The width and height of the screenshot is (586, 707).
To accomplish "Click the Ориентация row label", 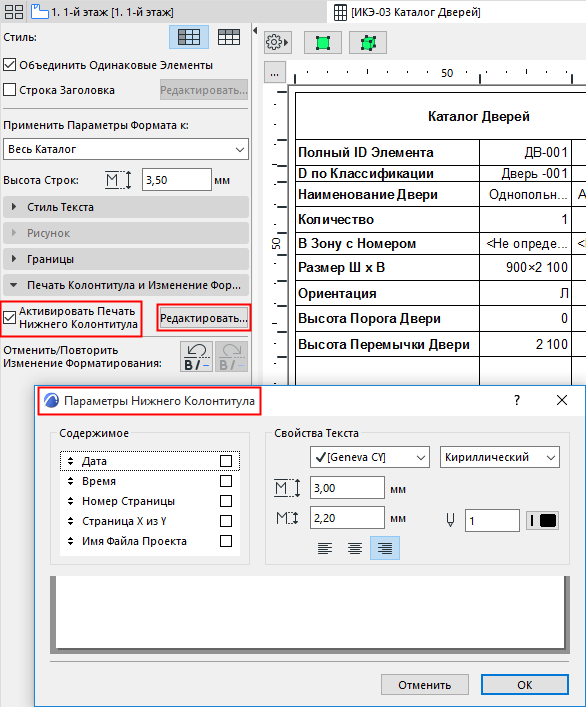I will click(337, 294).
